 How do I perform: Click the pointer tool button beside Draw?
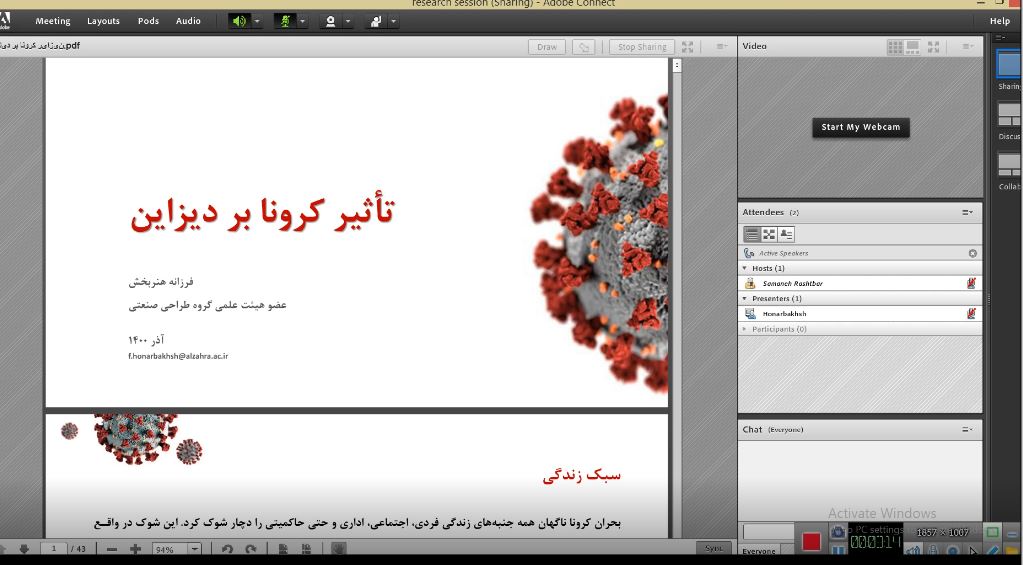click(584, 47)
